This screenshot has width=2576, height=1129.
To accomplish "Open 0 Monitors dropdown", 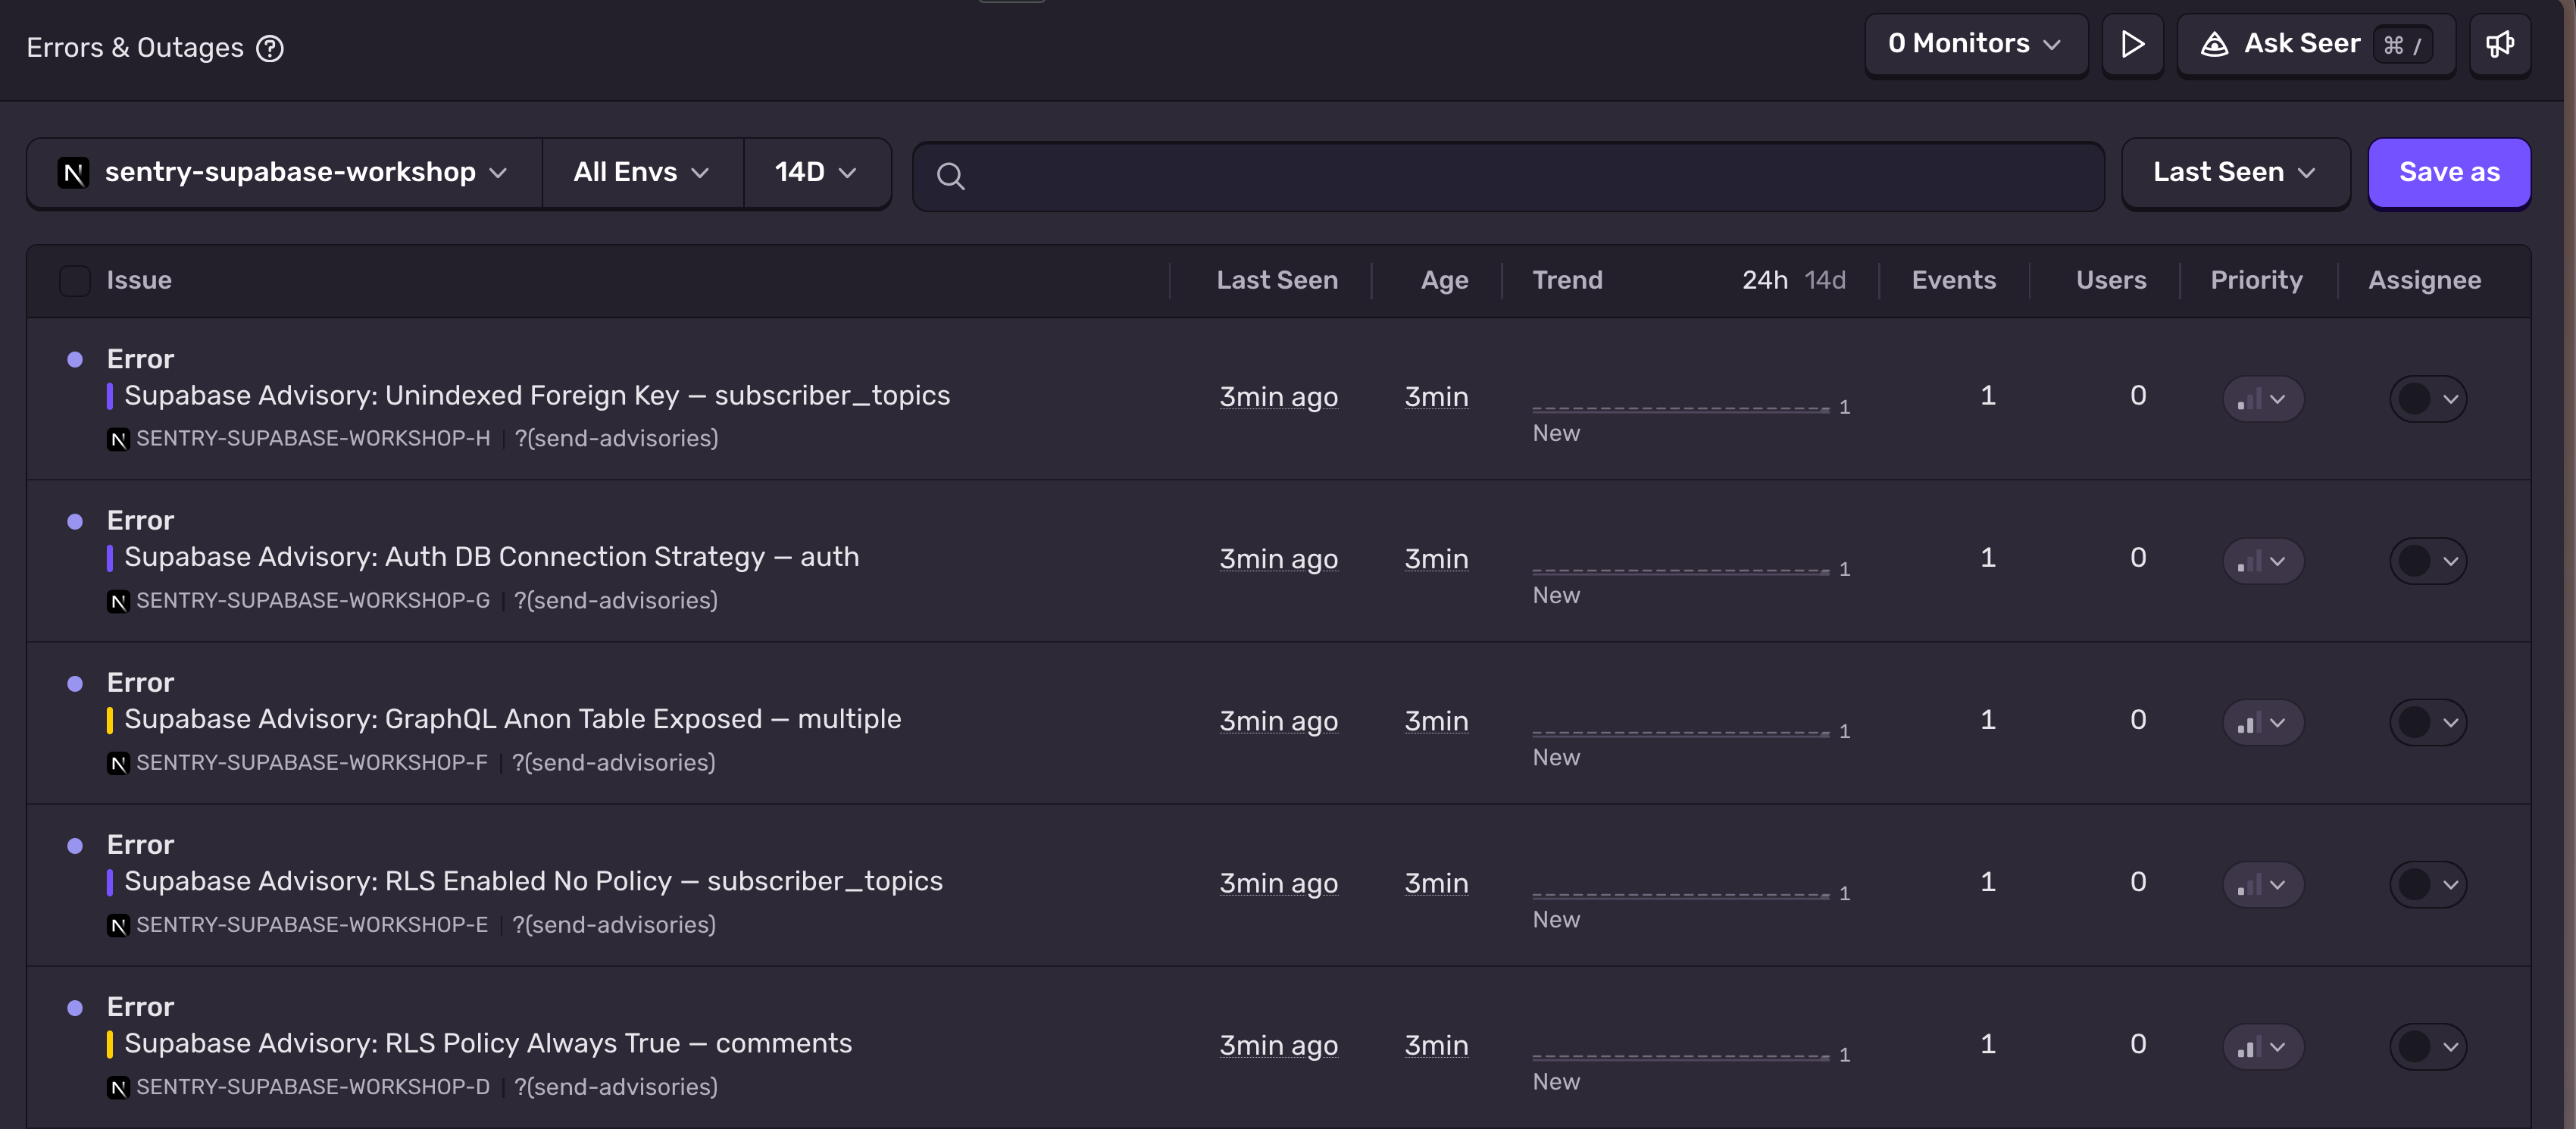I will (x=1975, y=45).
